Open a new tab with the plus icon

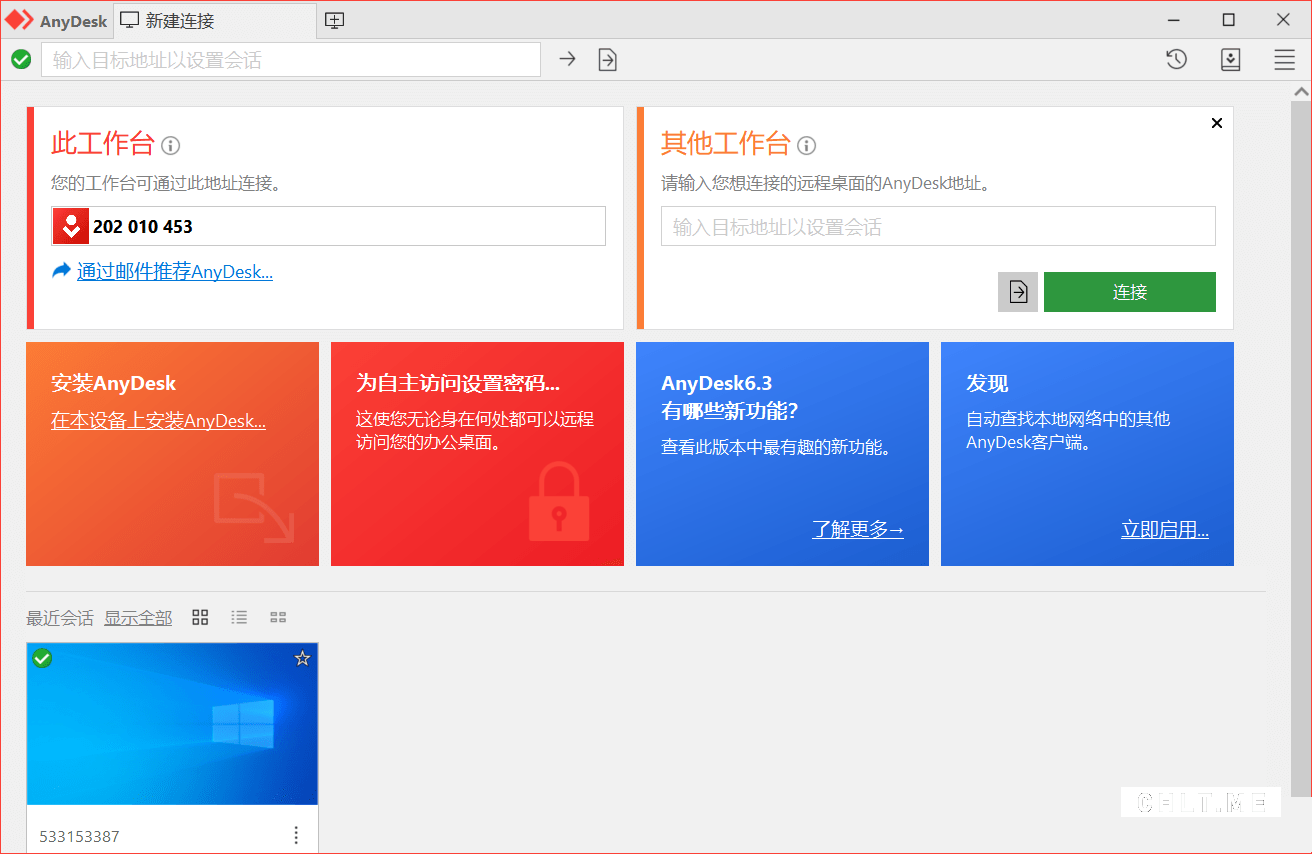click(335, 20)
